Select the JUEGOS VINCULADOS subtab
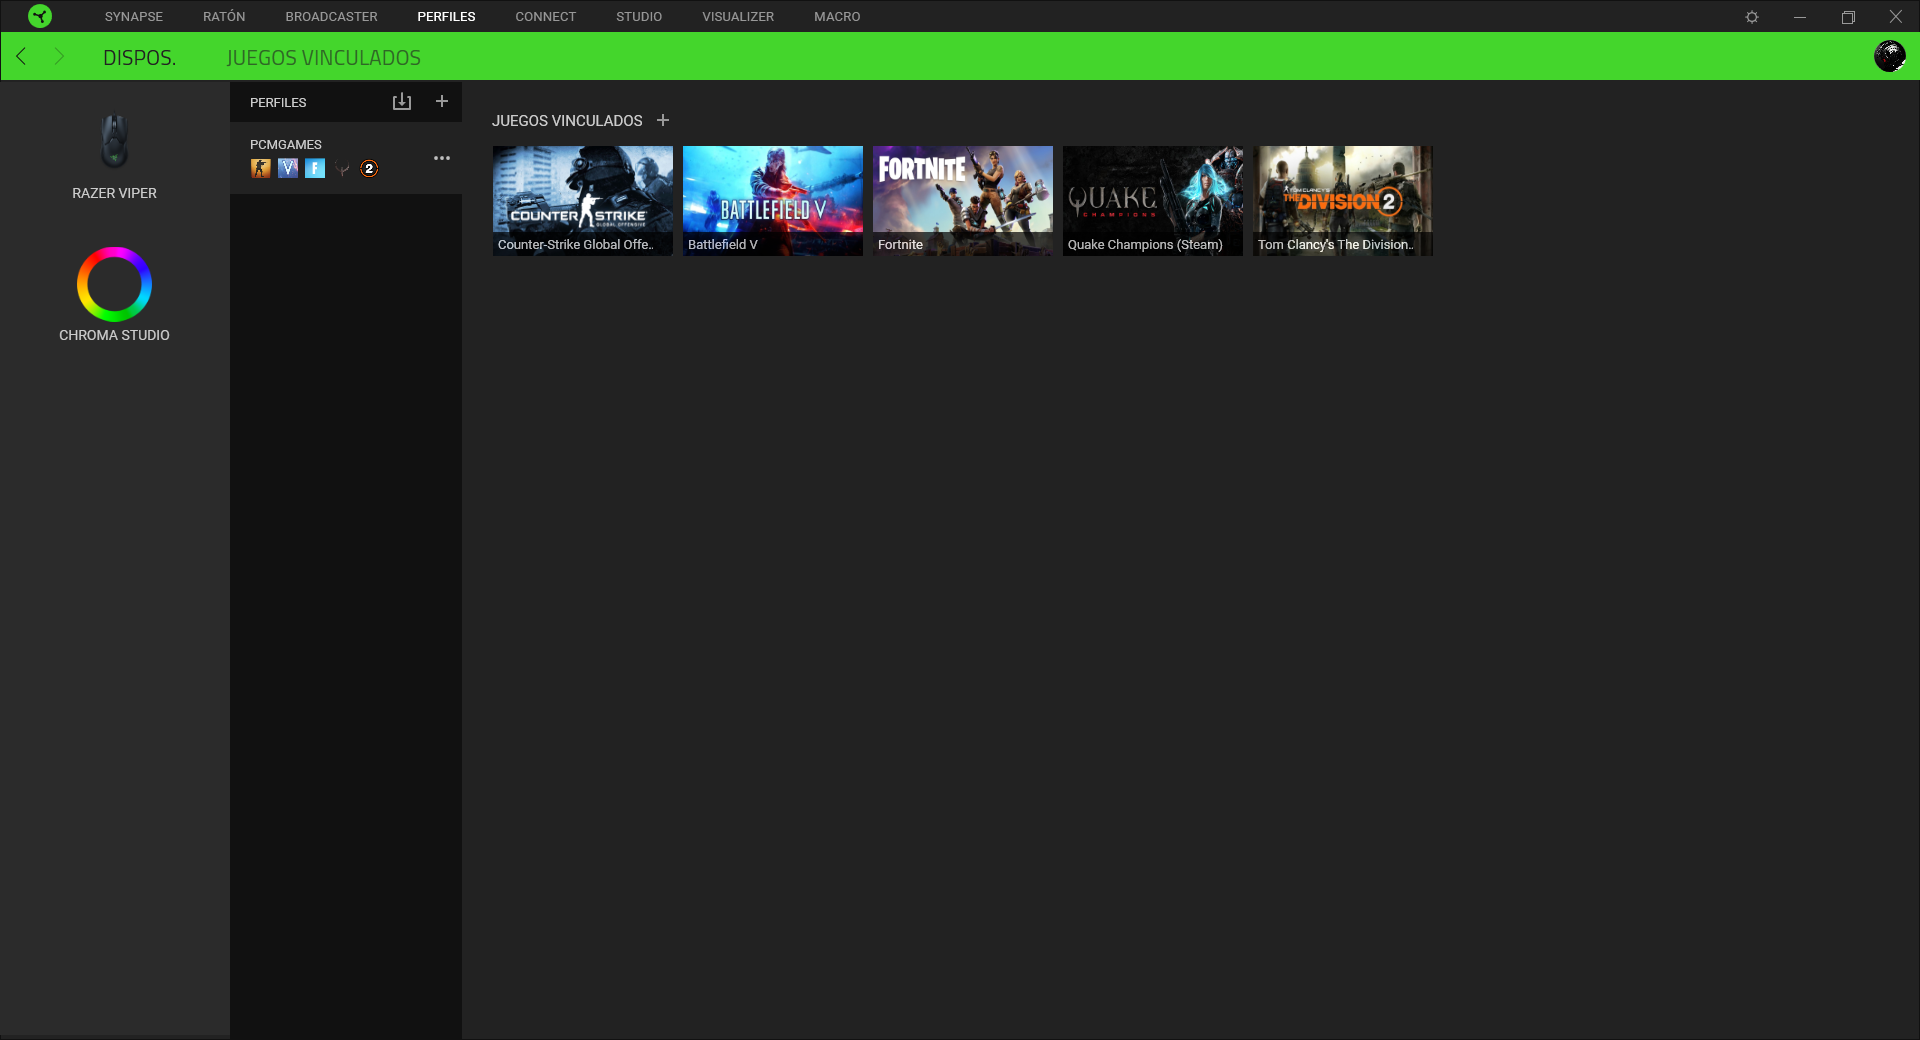 (323, 58)
